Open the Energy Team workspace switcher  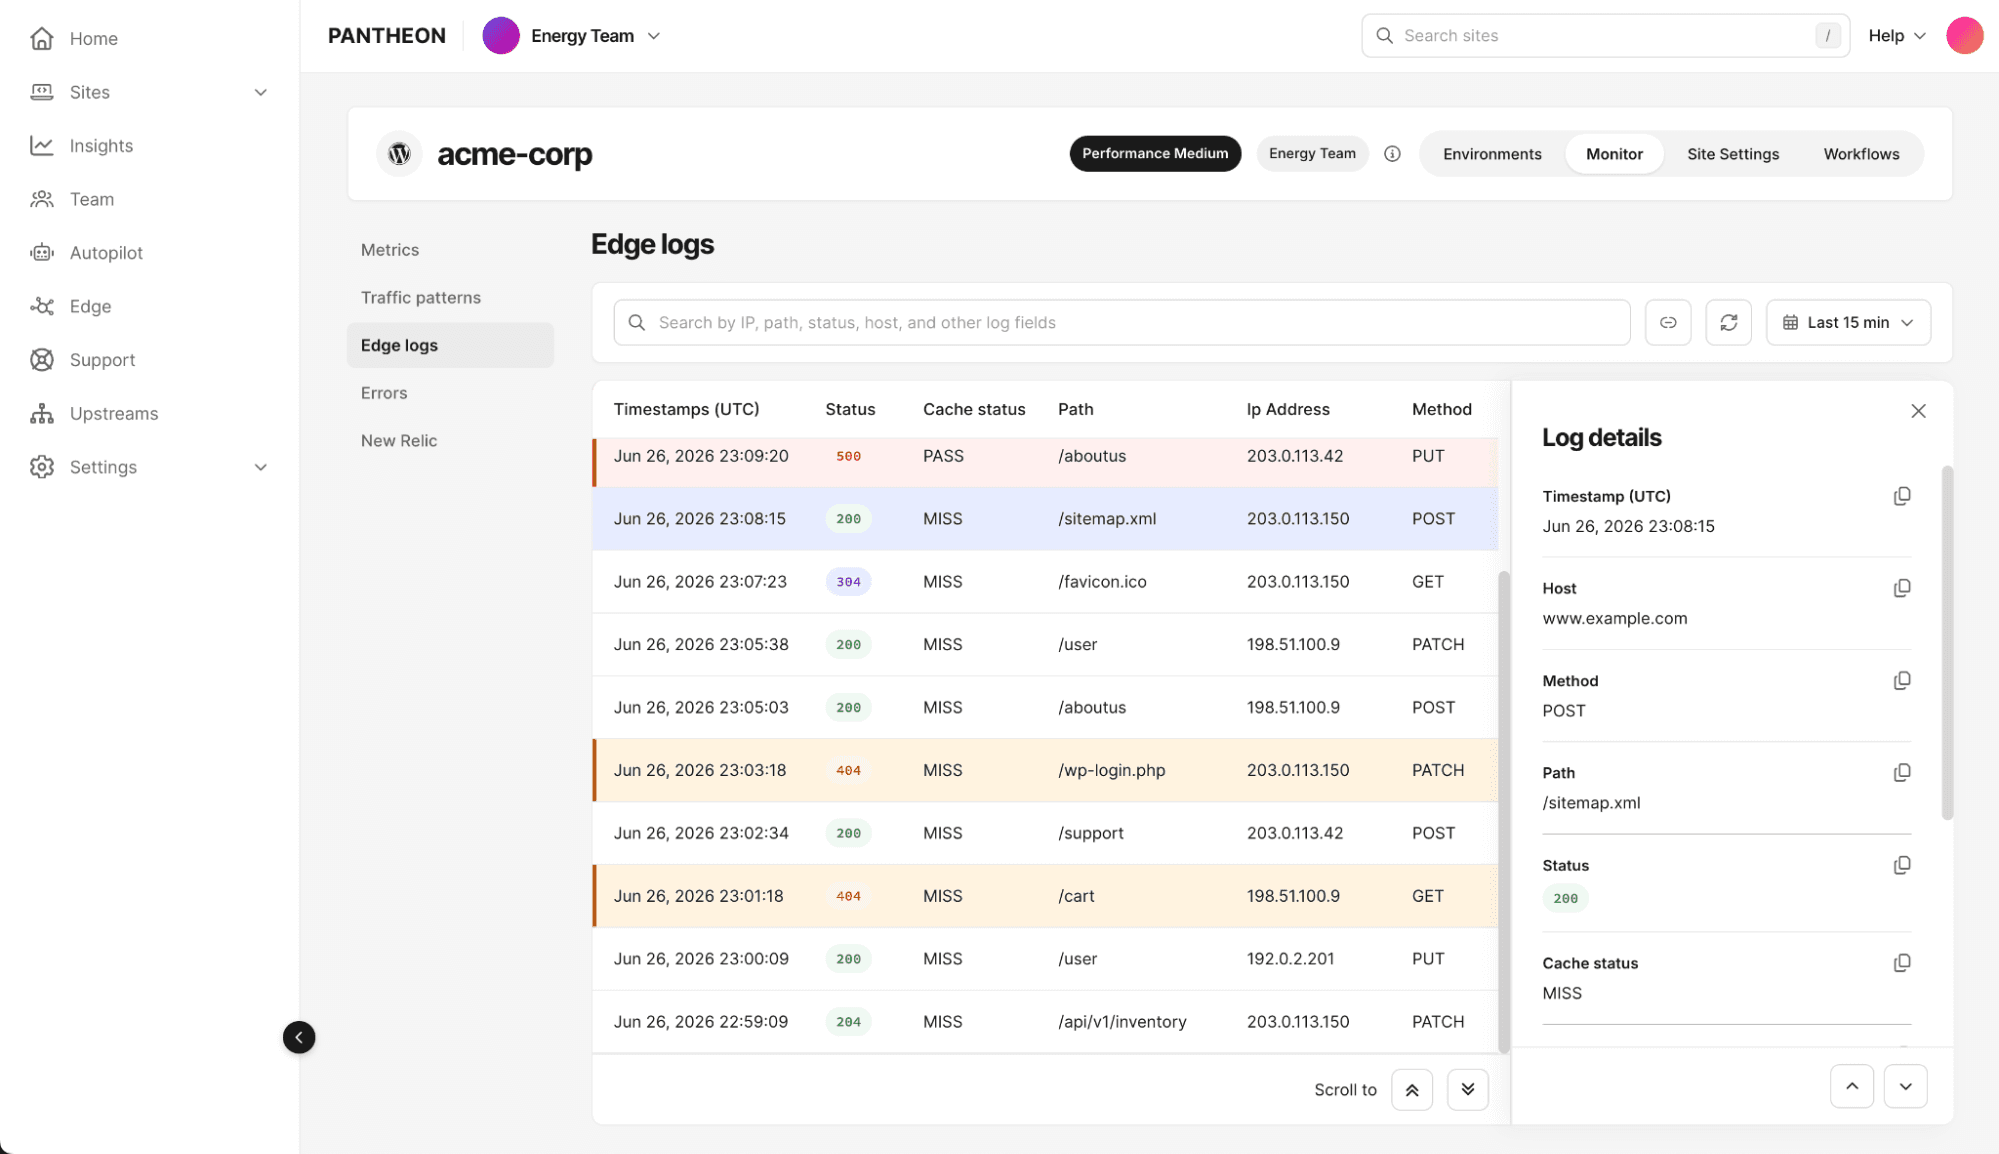572,36
